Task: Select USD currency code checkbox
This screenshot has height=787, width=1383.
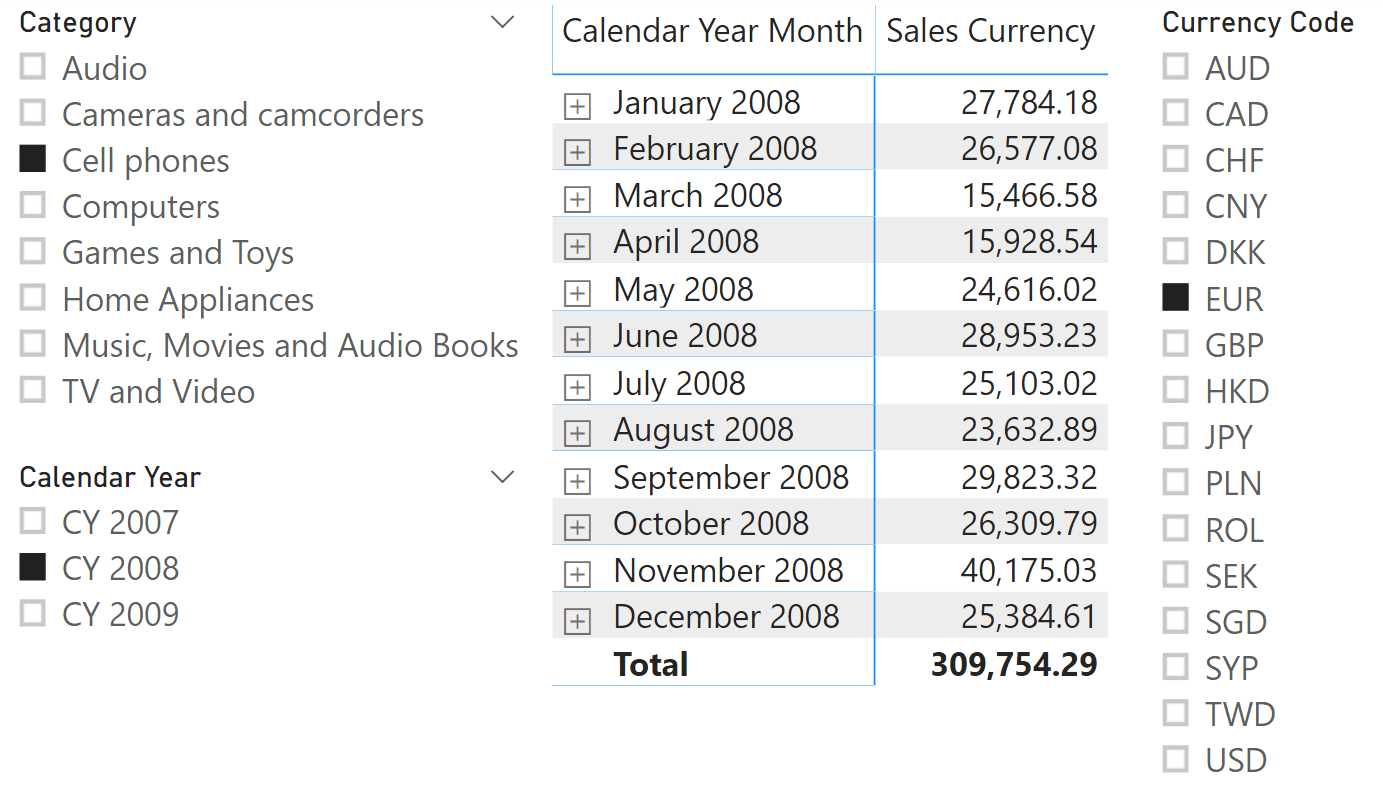Action: [1176, 759]
